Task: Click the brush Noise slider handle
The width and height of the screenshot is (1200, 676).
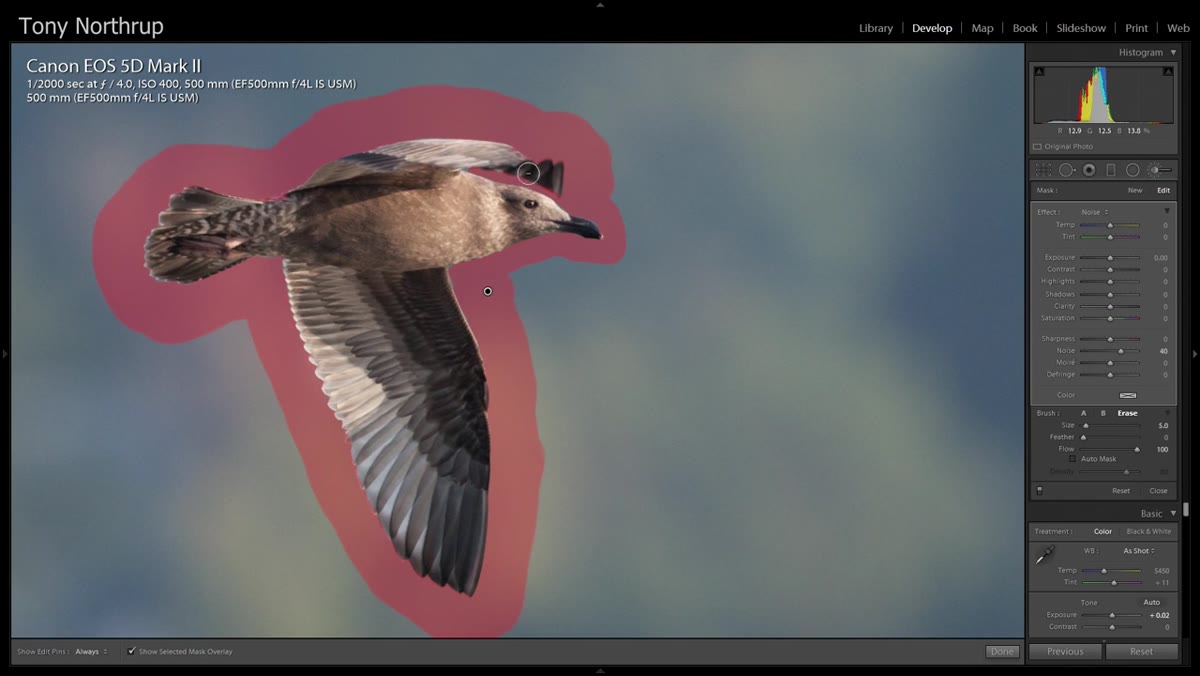Action: (x=1121, y=351)
